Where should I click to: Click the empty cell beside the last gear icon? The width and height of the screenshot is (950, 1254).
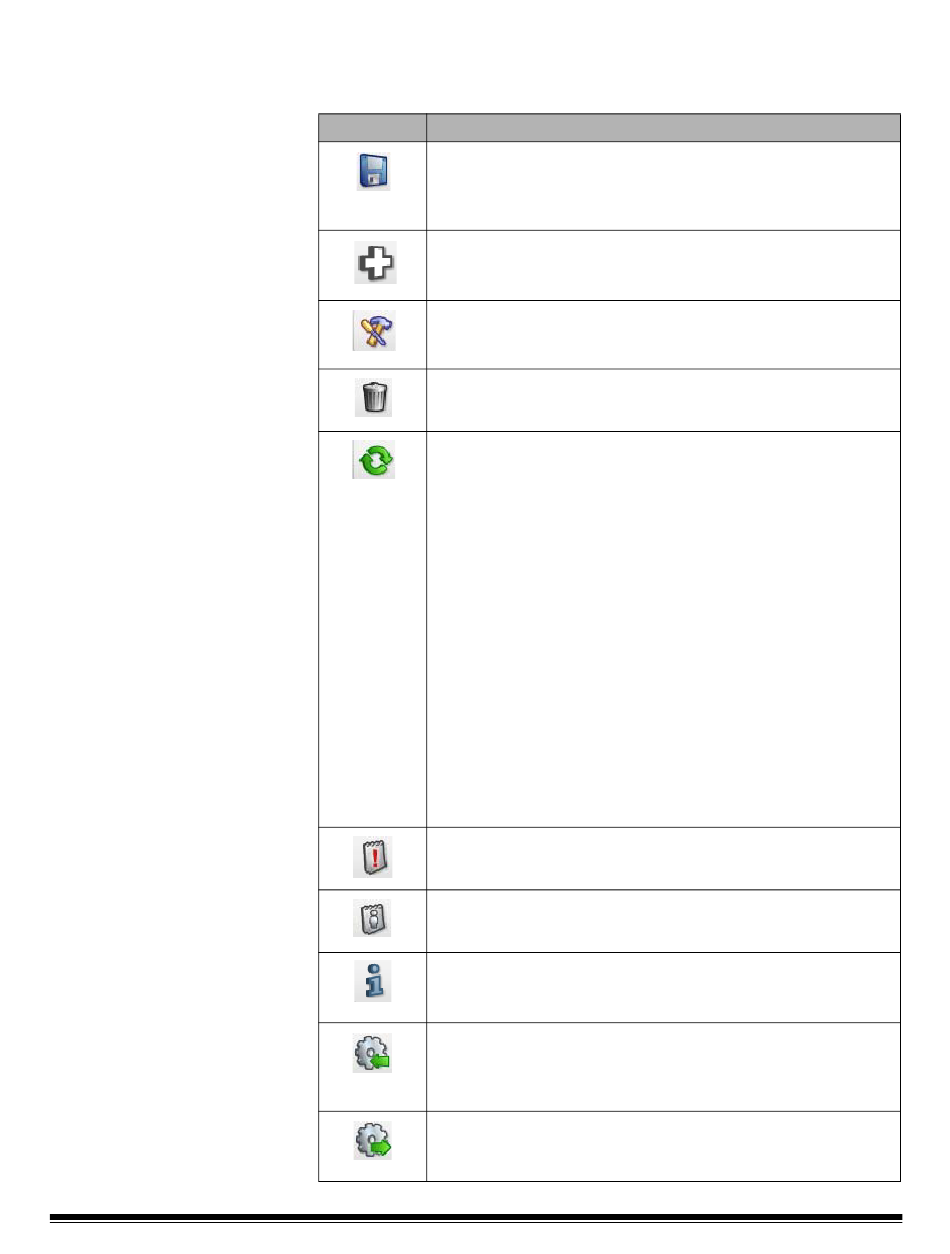click(x=664, y=1146)
